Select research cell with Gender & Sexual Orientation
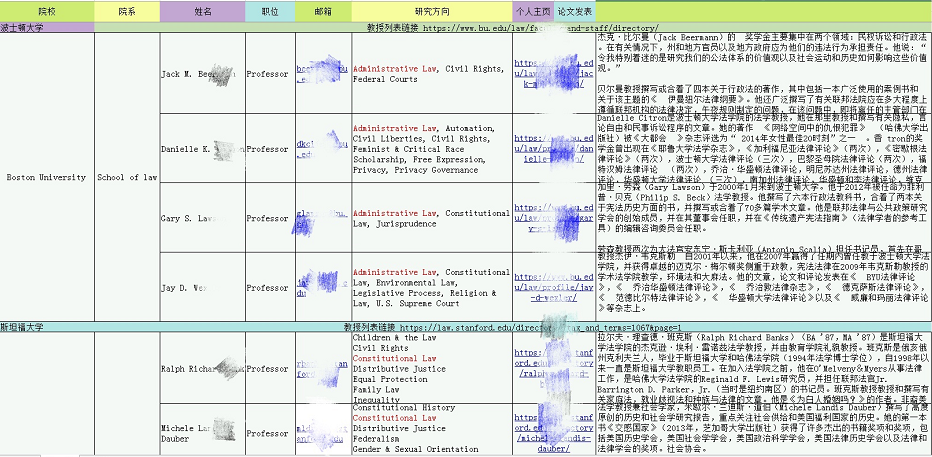 pos(432,431)
